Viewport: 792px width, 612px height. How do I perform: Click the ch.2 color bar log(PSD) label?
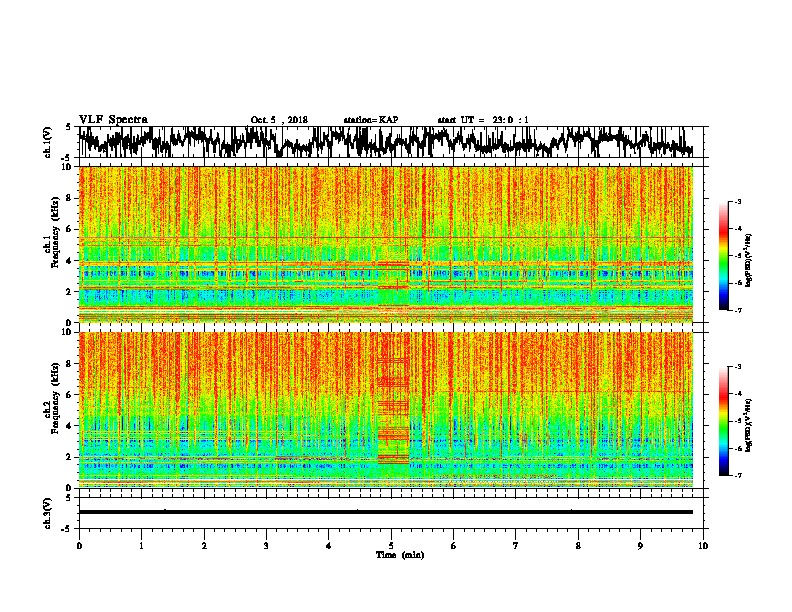749,425
